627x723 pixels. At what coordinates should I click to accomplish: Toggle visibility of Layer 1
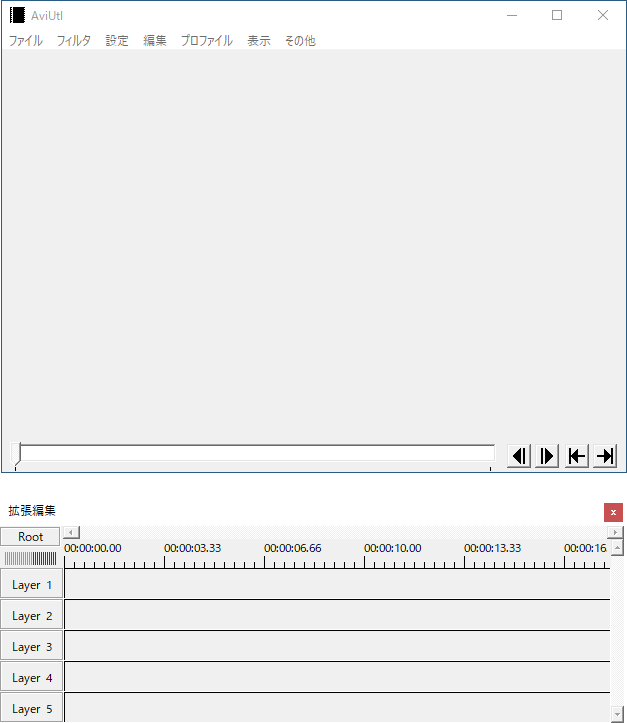click(31, 585)
